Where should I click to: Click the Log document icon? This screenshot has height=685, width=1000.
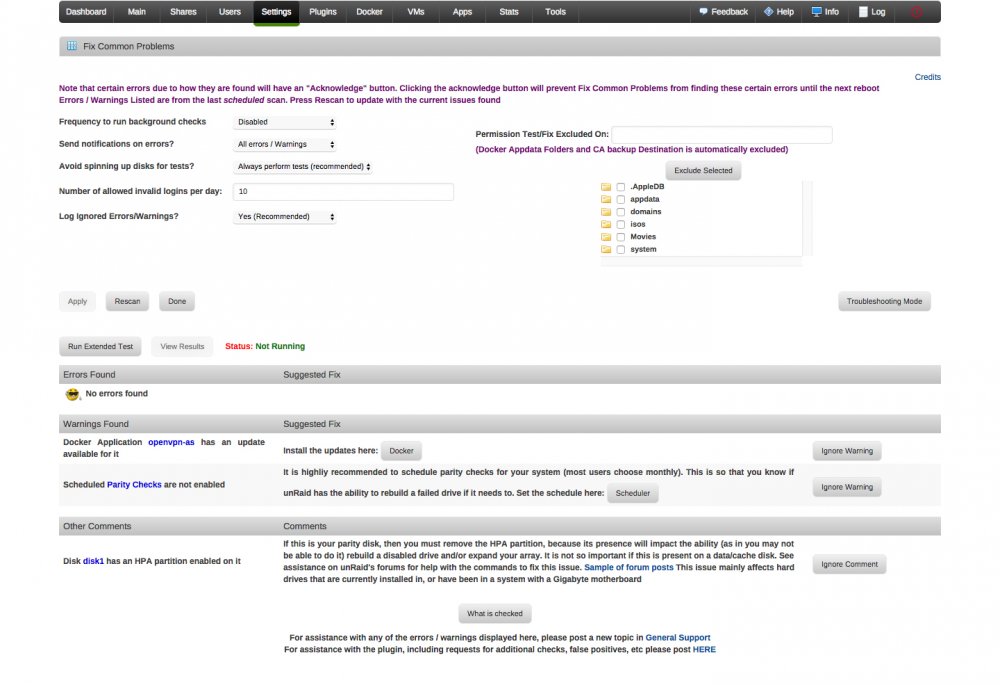863,11
